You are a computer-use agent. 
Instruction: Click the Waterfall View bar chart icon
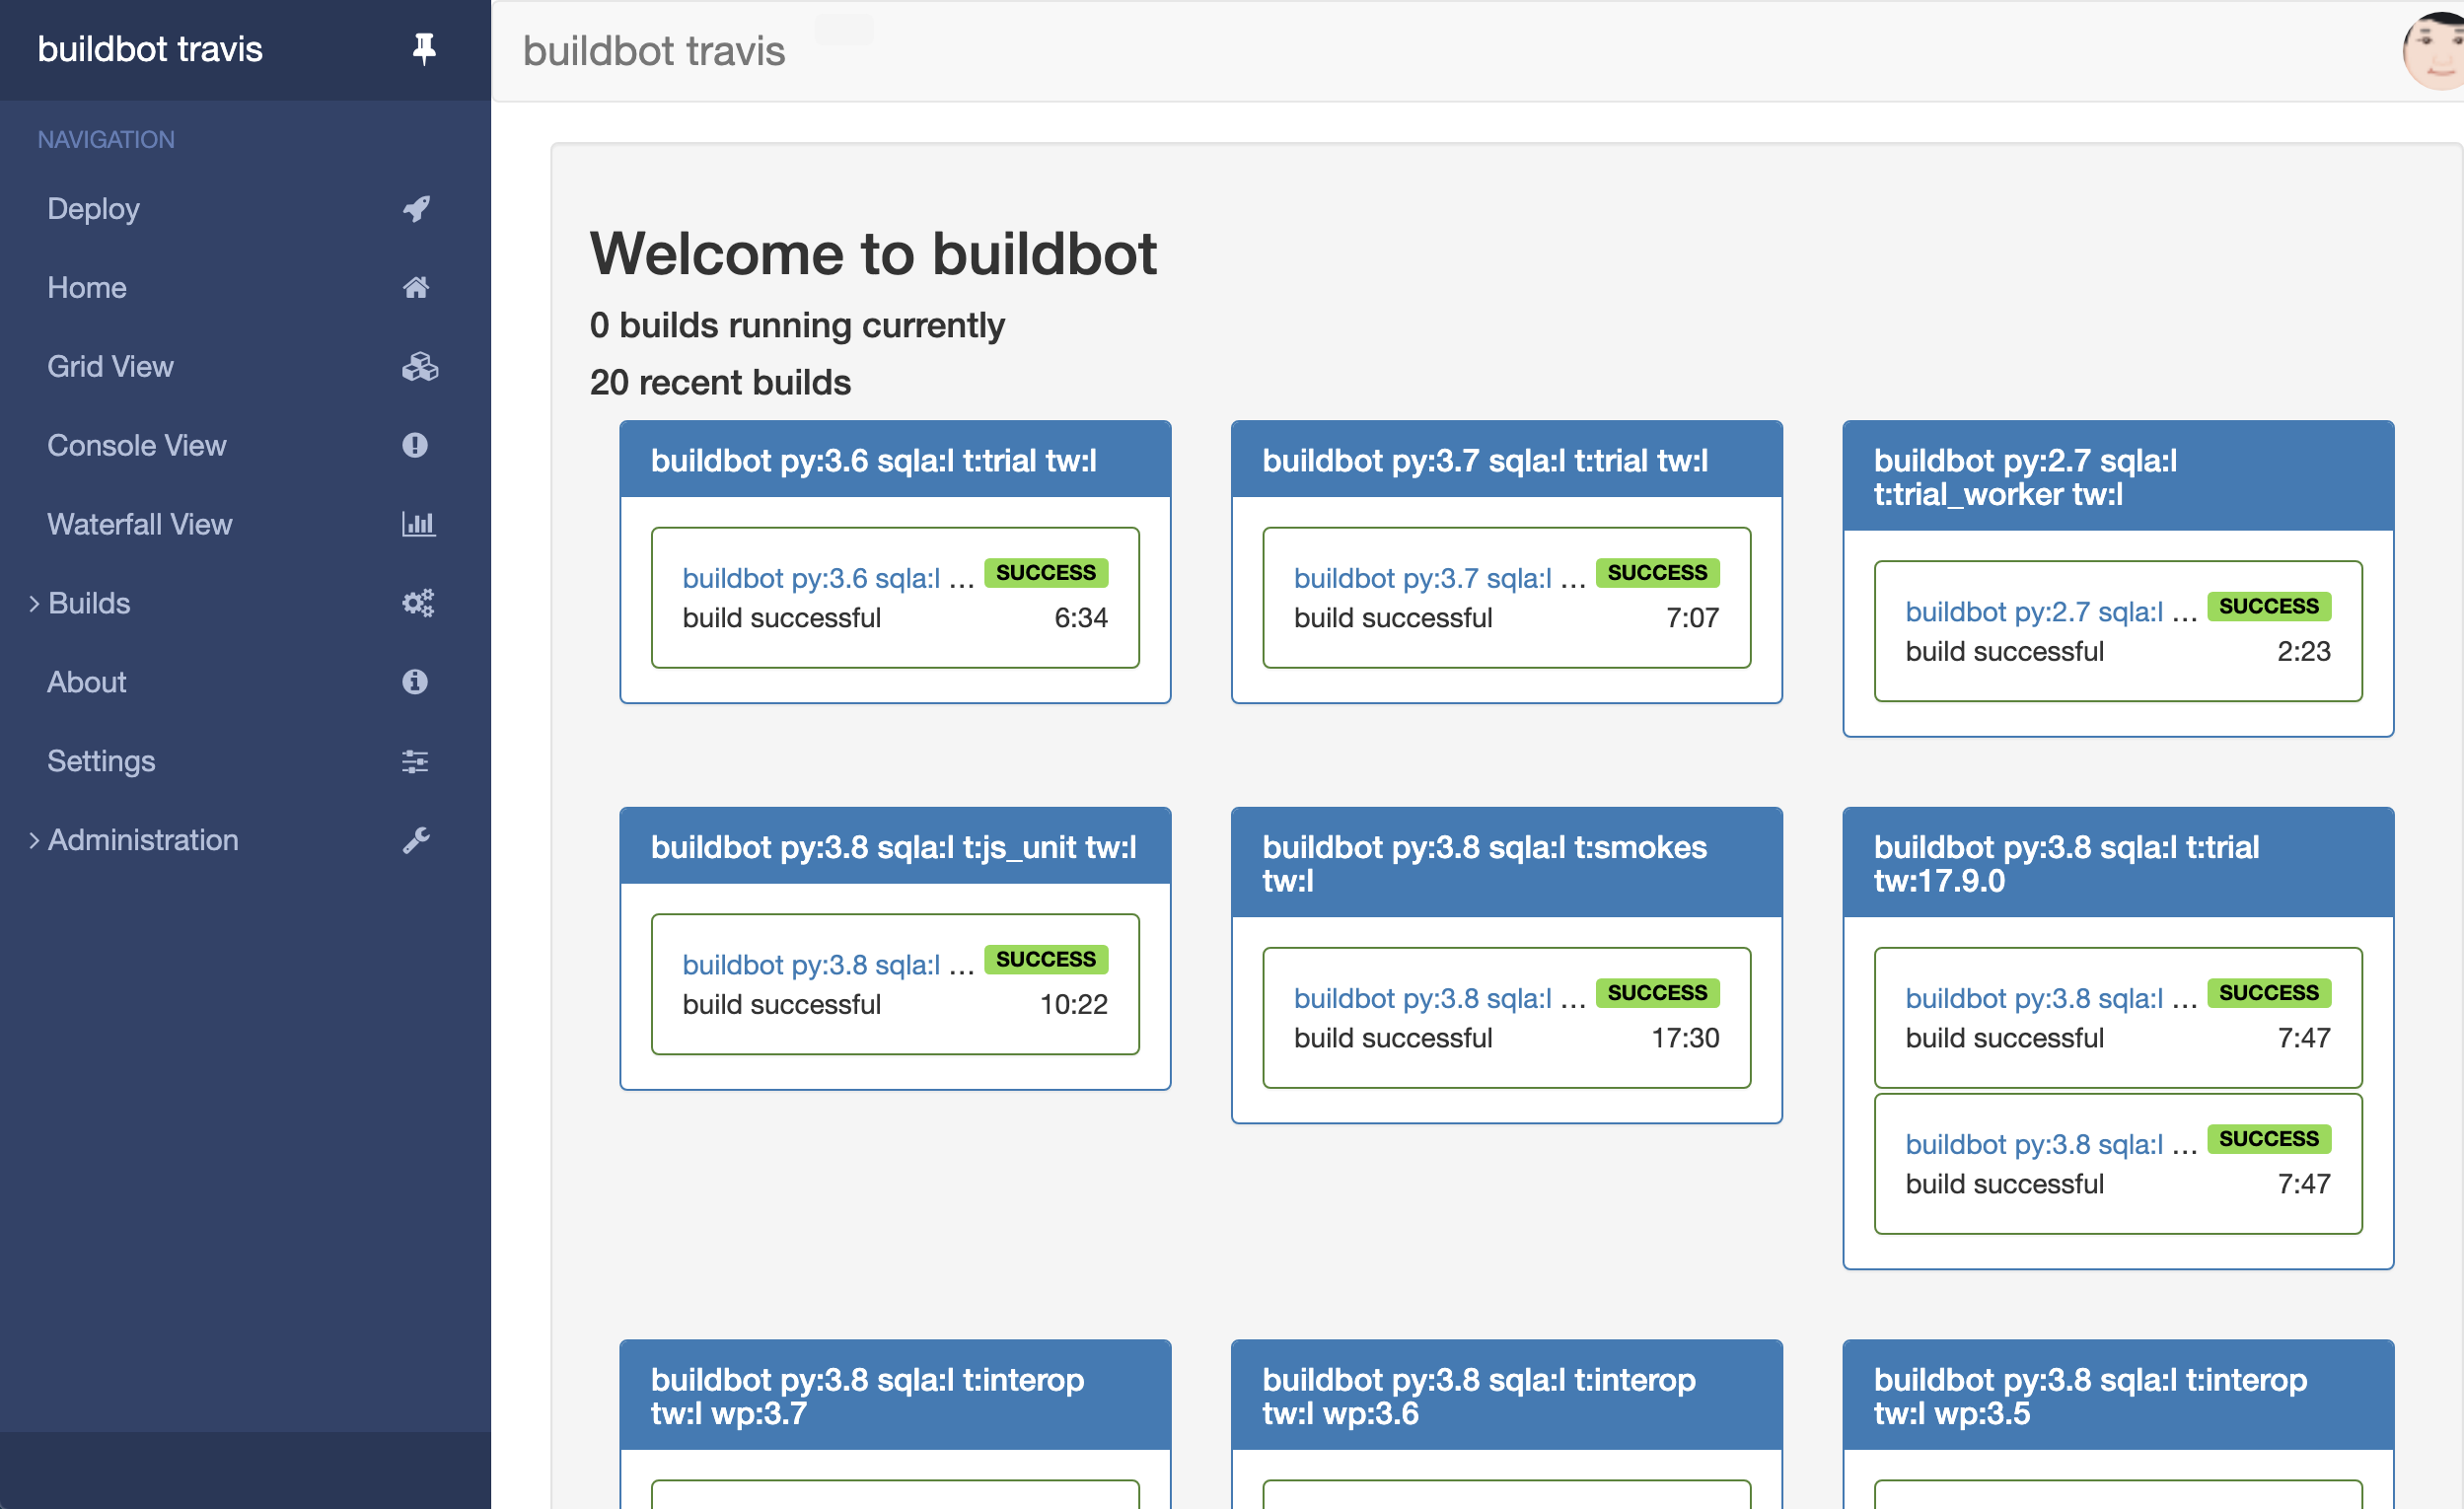click(418, 524)
